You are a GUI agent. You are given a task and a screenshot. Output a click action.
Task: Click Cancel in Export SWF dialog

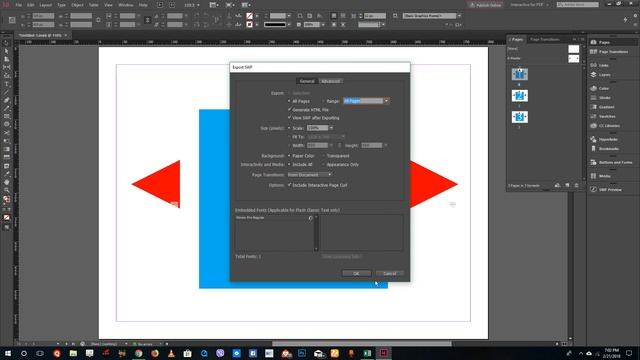click(x=390, y=273)
